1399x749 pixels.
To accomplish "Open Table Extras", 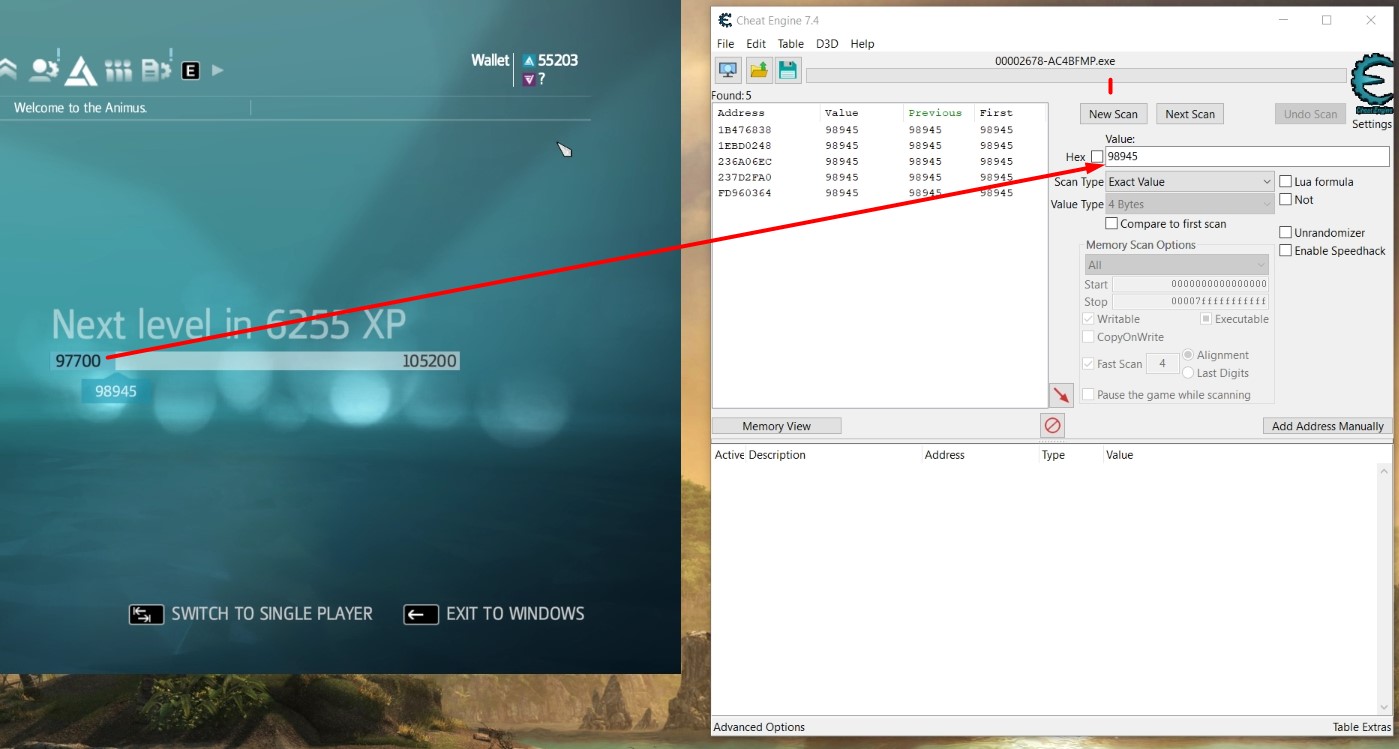I will pos(1362,727).
